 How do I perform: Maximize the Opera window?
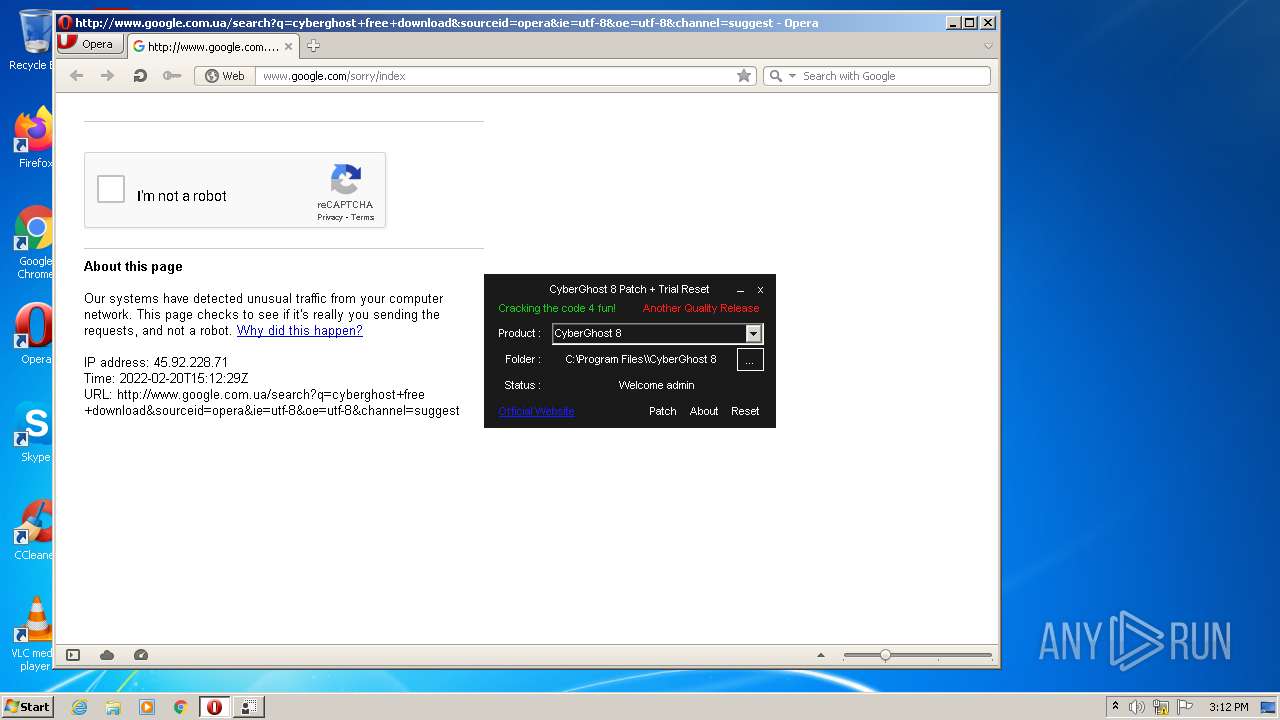coord(970,23)
